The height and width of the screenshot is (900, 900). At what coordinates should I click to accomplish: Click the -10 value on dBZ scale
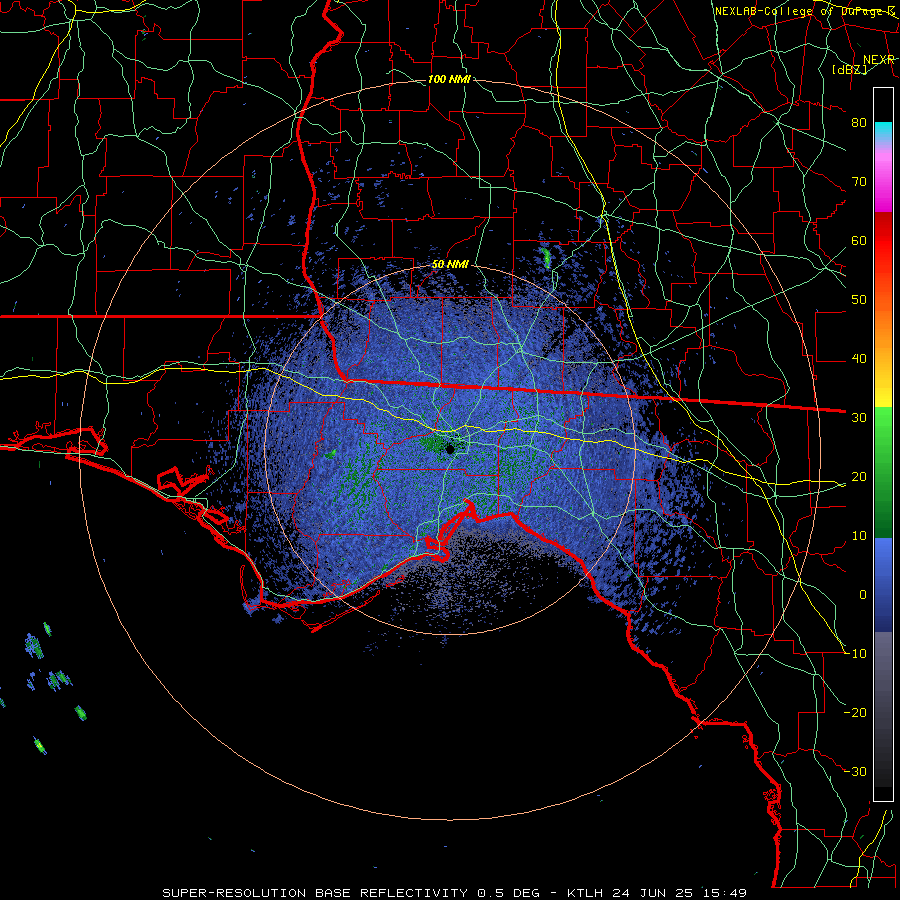click(x=855, y=654)
